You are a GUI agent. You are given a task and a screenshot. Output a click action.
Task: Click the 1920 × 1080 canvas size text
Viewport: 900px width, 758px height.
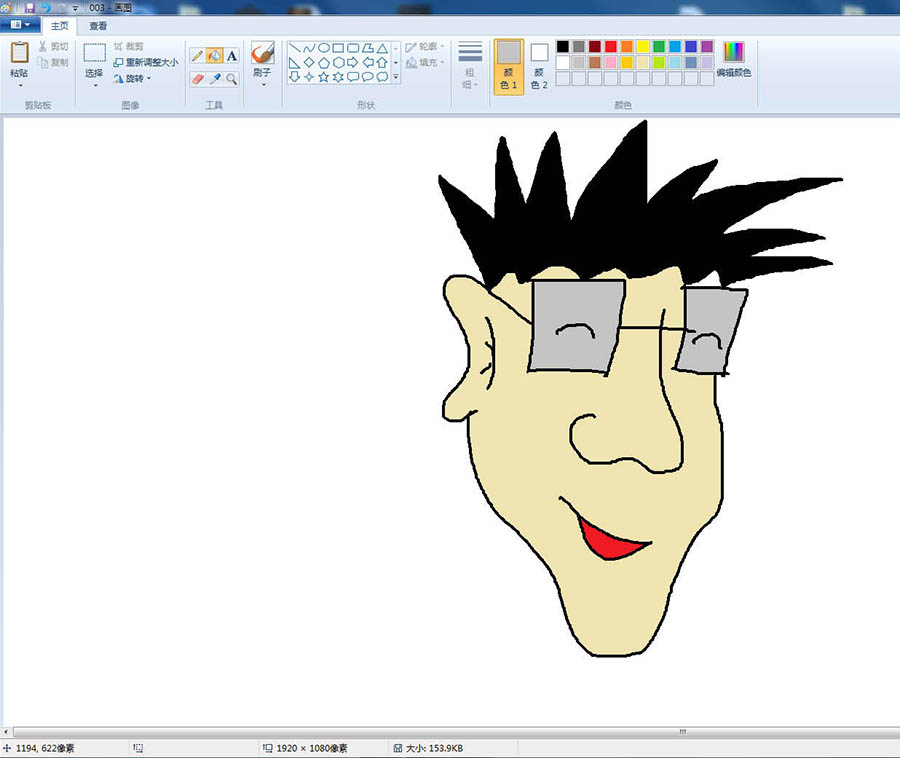coord(312,748)
